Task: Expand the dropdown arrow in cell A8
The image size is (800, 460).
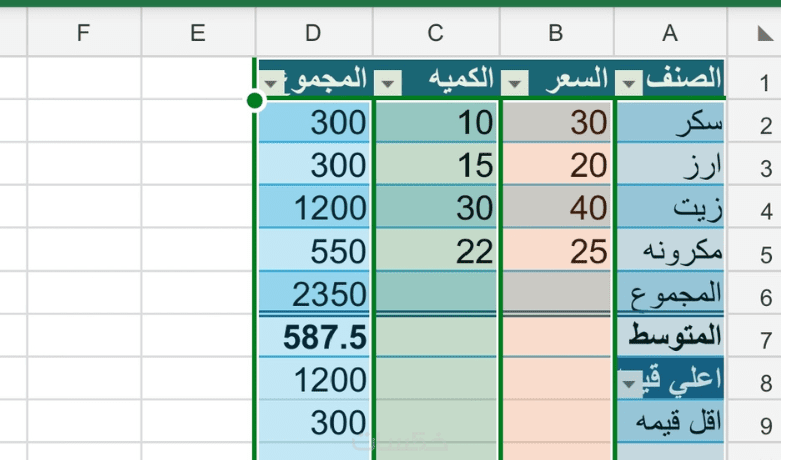Action: point(629,383)
